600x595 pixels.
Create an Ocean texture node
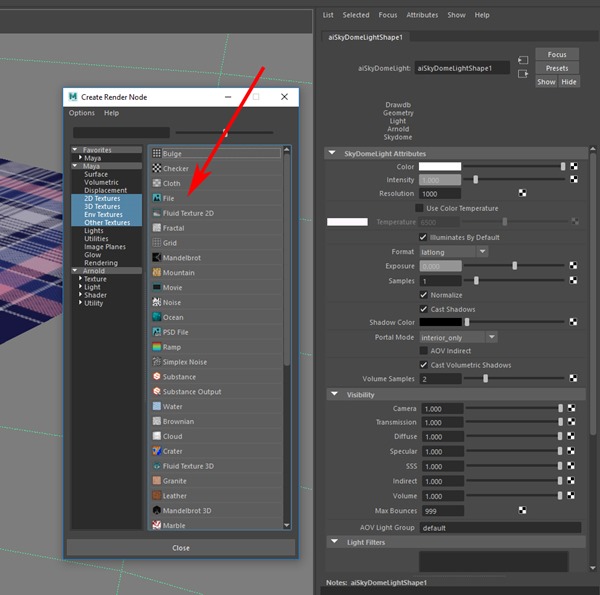(216, 318)
